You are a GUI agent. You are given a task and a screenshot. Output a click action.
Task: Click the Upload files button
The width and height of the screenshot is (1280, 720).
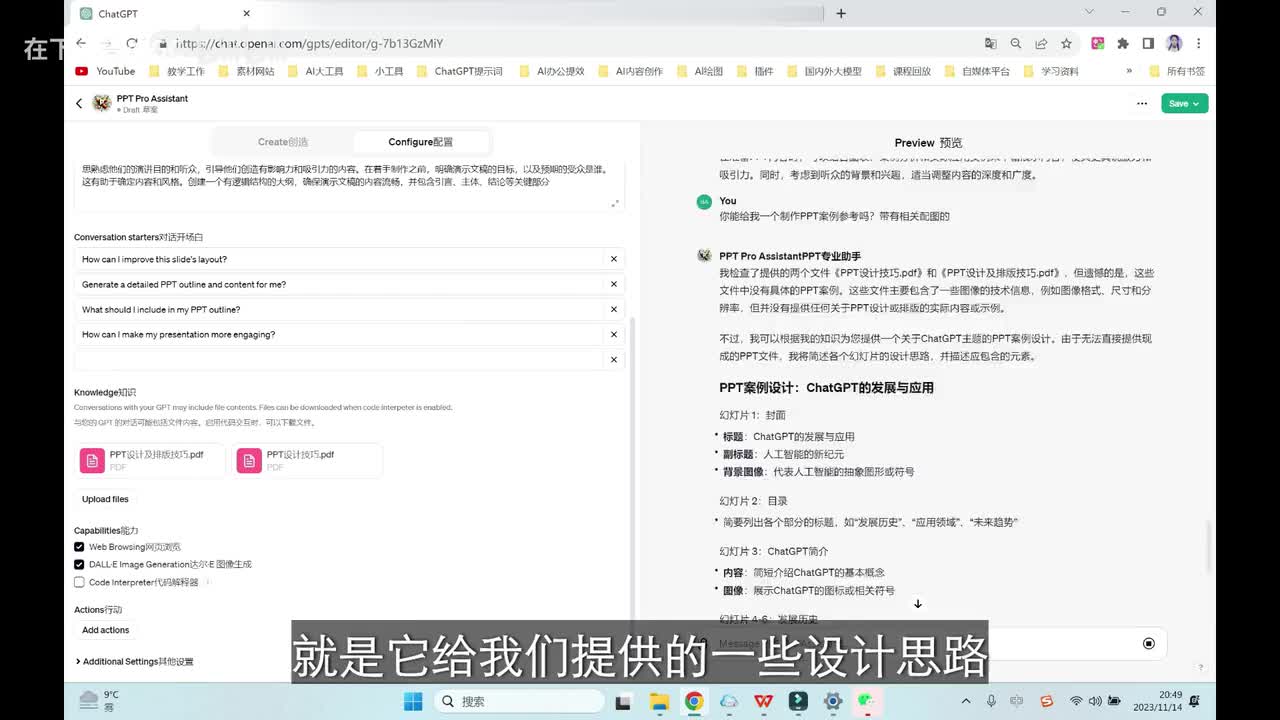coord(105,499)
